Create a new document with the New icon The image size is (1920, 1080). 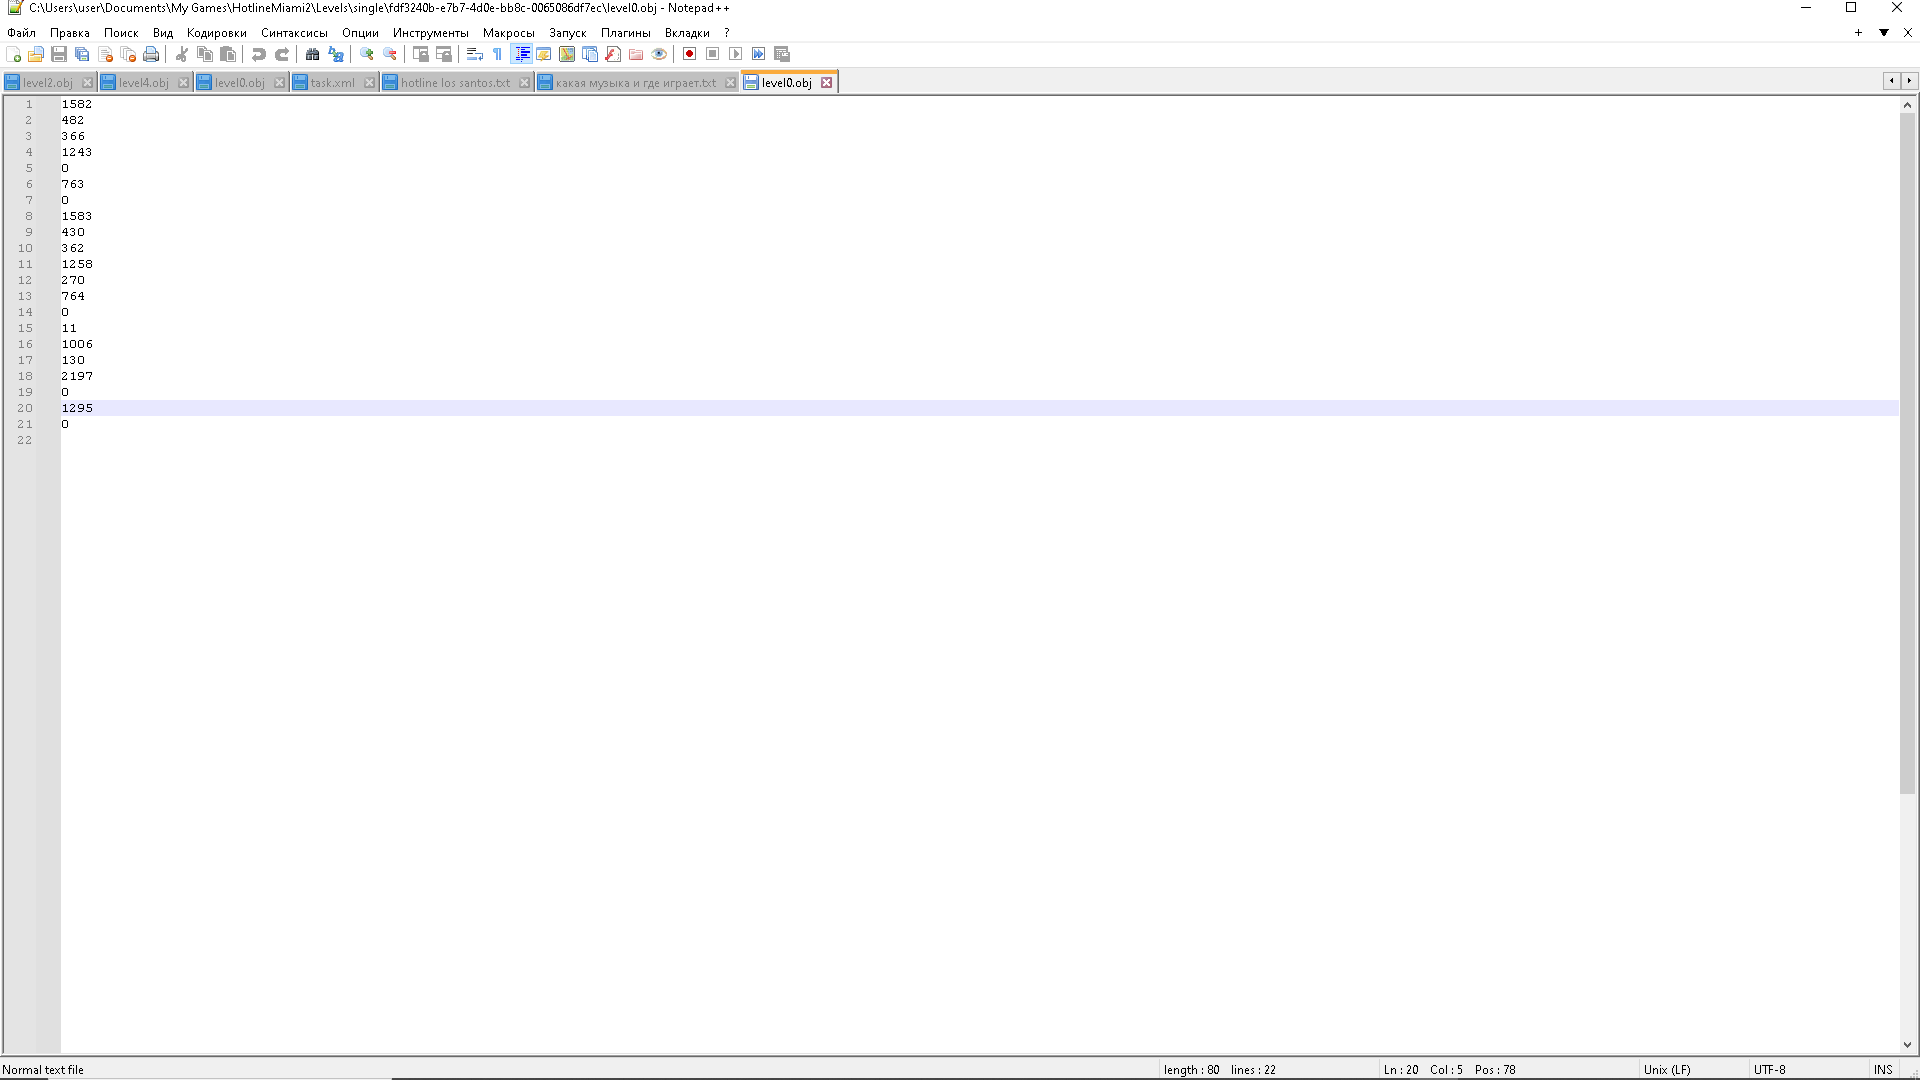(13, 54)
